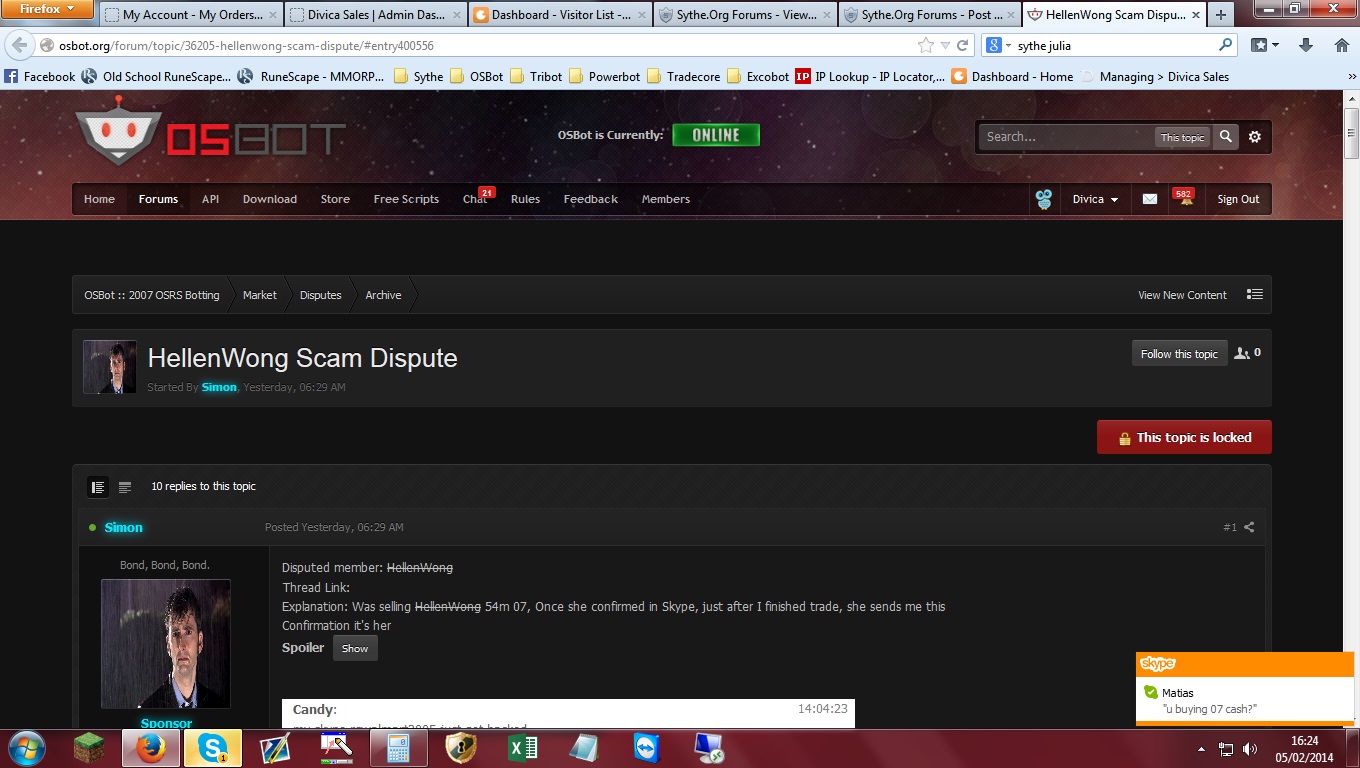Open the Firefox application menu button
The image size is (1360, 768).
pos(48,9)
